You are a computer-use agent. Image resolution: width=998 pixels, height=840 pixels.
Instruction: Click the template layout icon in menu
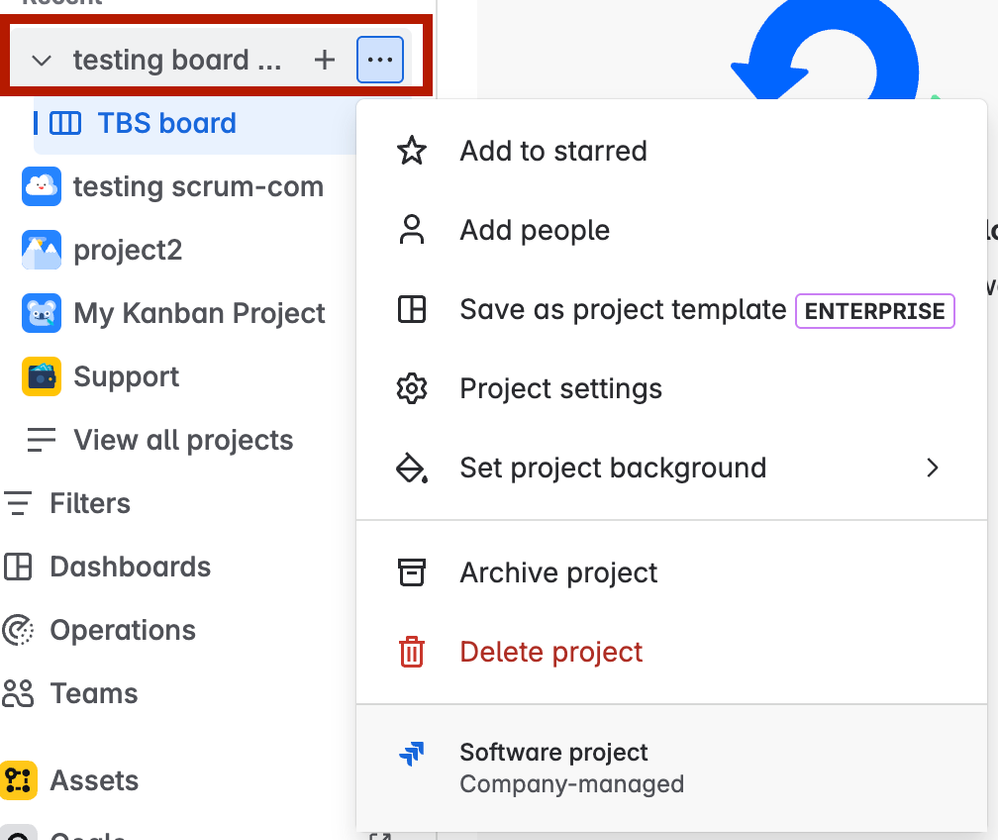click(412, 310)
